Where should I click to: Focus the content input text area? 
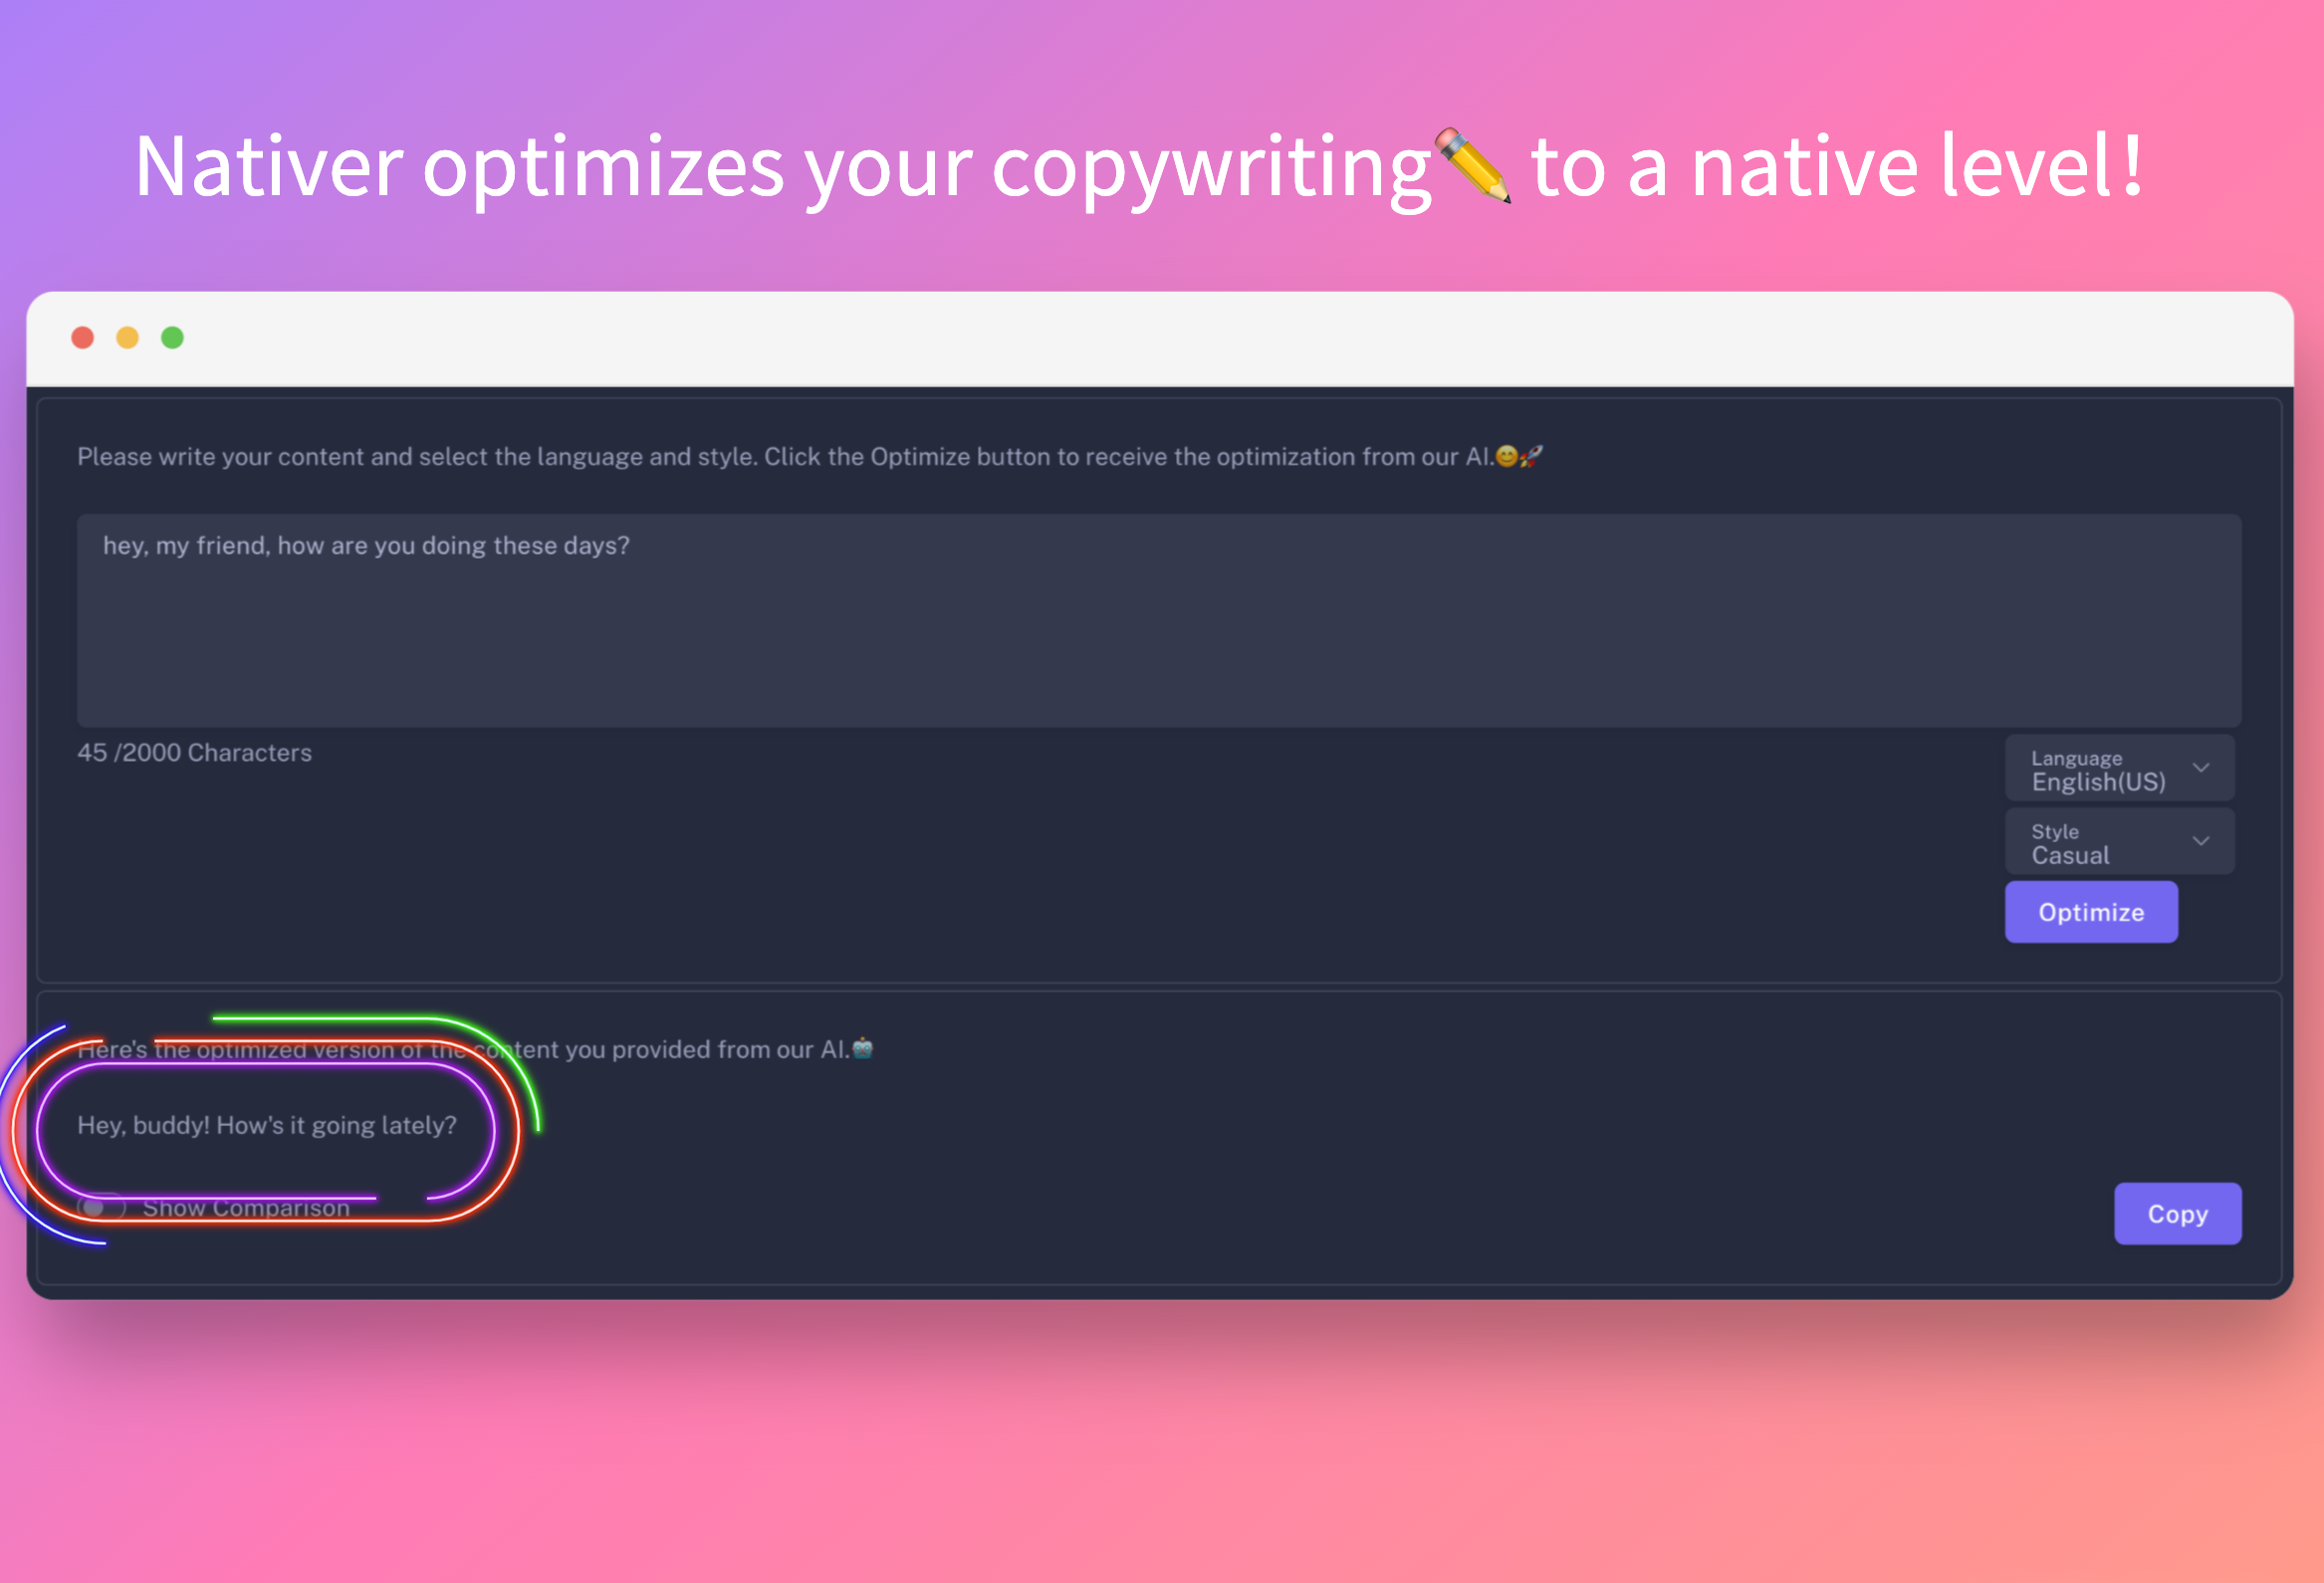pos(1158,620)
